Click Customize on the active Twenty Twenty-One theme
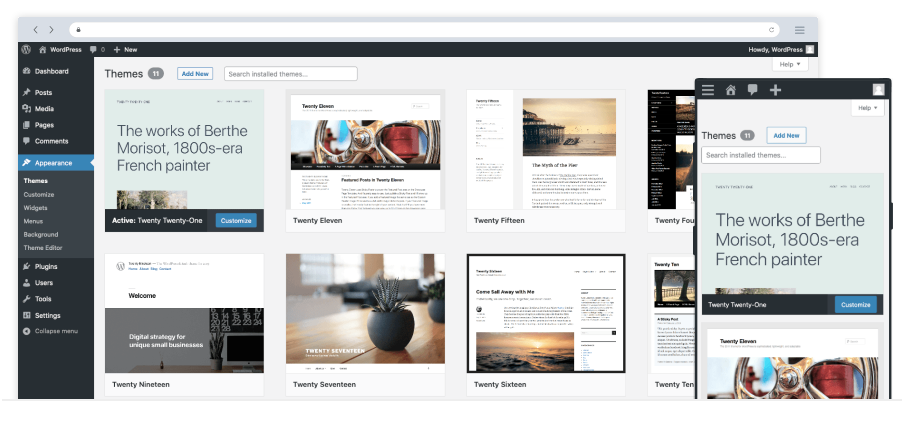 pyautogui.click(x=236, y=220)
